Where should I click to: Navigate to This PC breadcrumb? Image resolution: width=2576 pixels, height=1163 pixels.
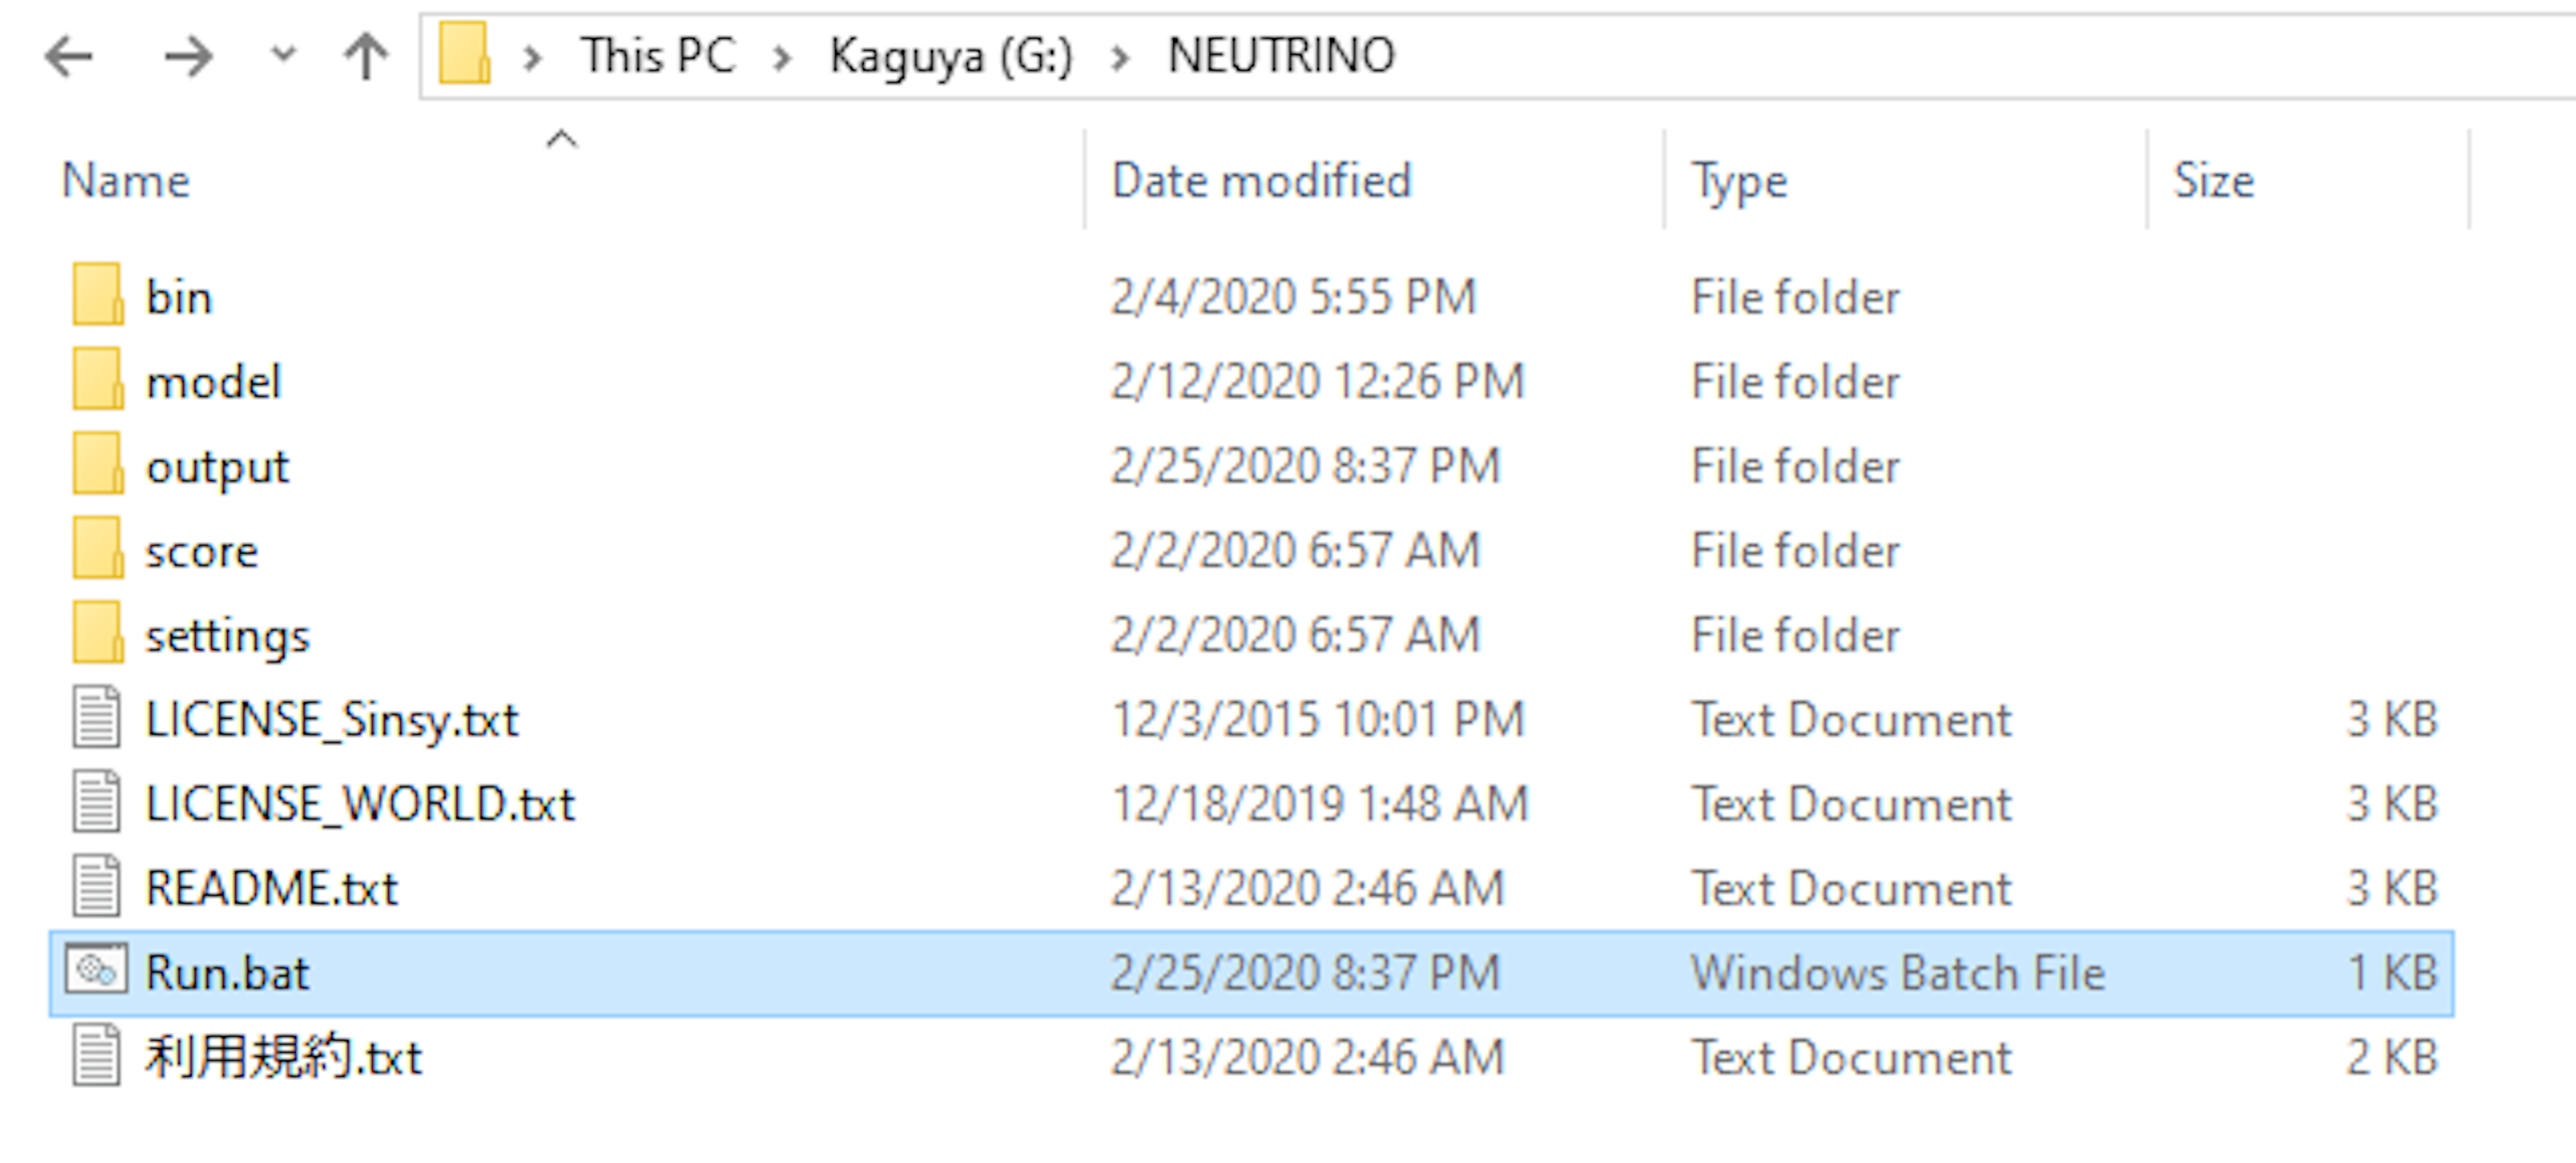coord(658,56)
